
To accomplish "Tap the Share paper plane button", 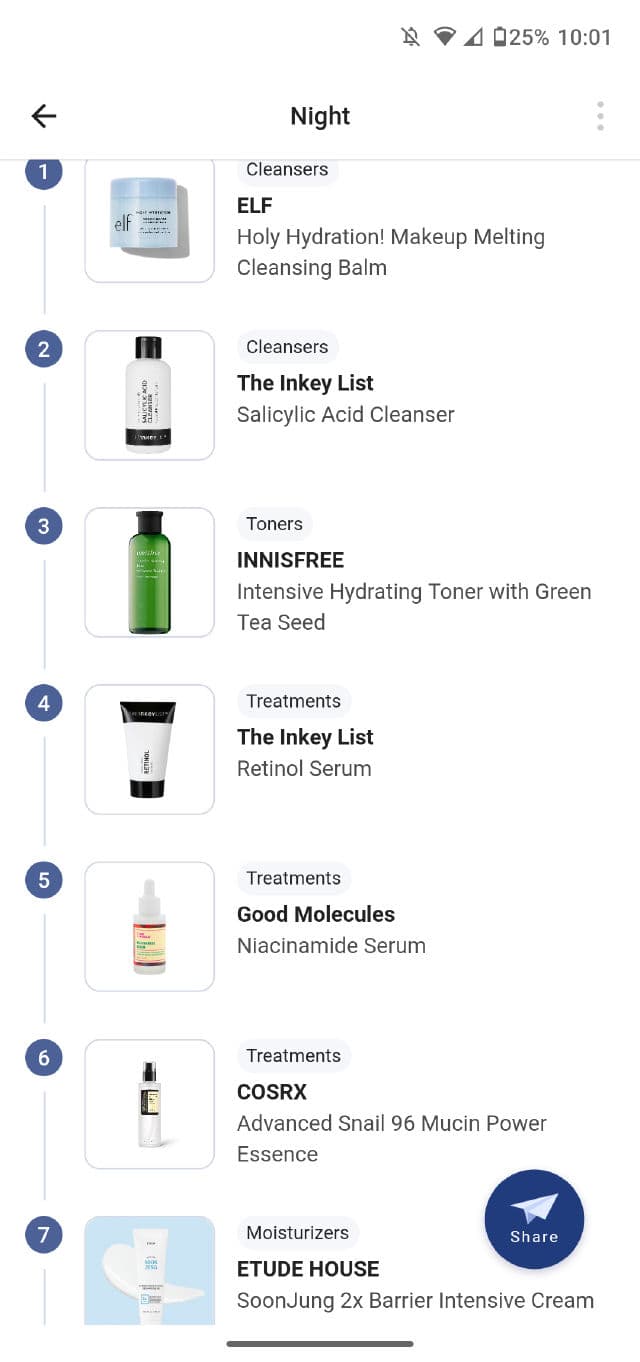I will point(534,1219).
